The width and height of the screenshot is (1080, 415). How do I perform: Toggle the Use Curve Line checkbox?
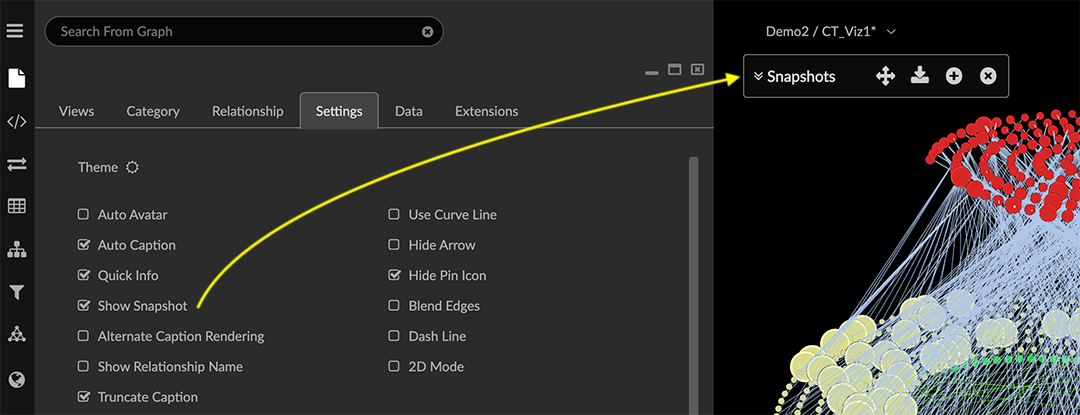(394, 215)
